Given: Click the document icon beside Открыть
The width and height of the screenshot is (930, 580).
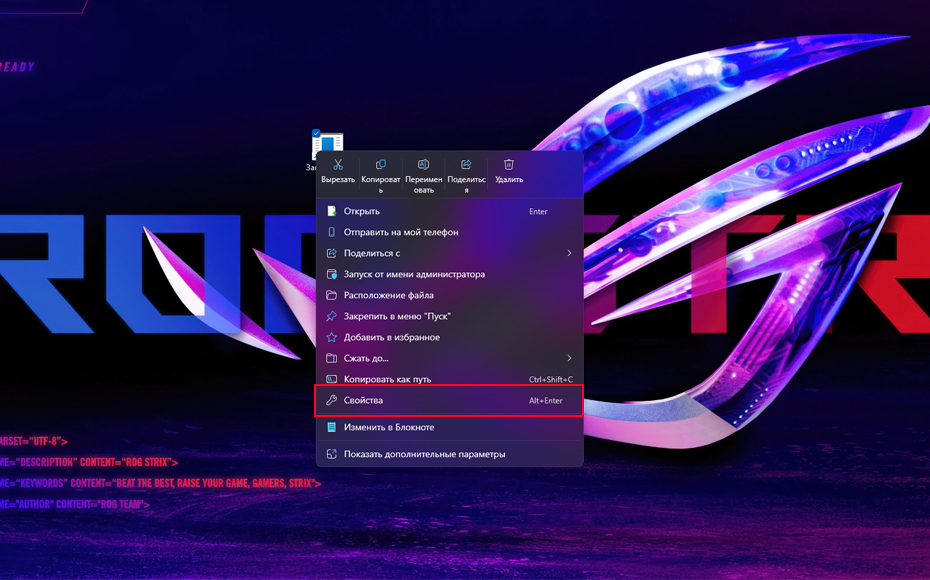Looking at the screenshot, I should [x=332, y=211].
